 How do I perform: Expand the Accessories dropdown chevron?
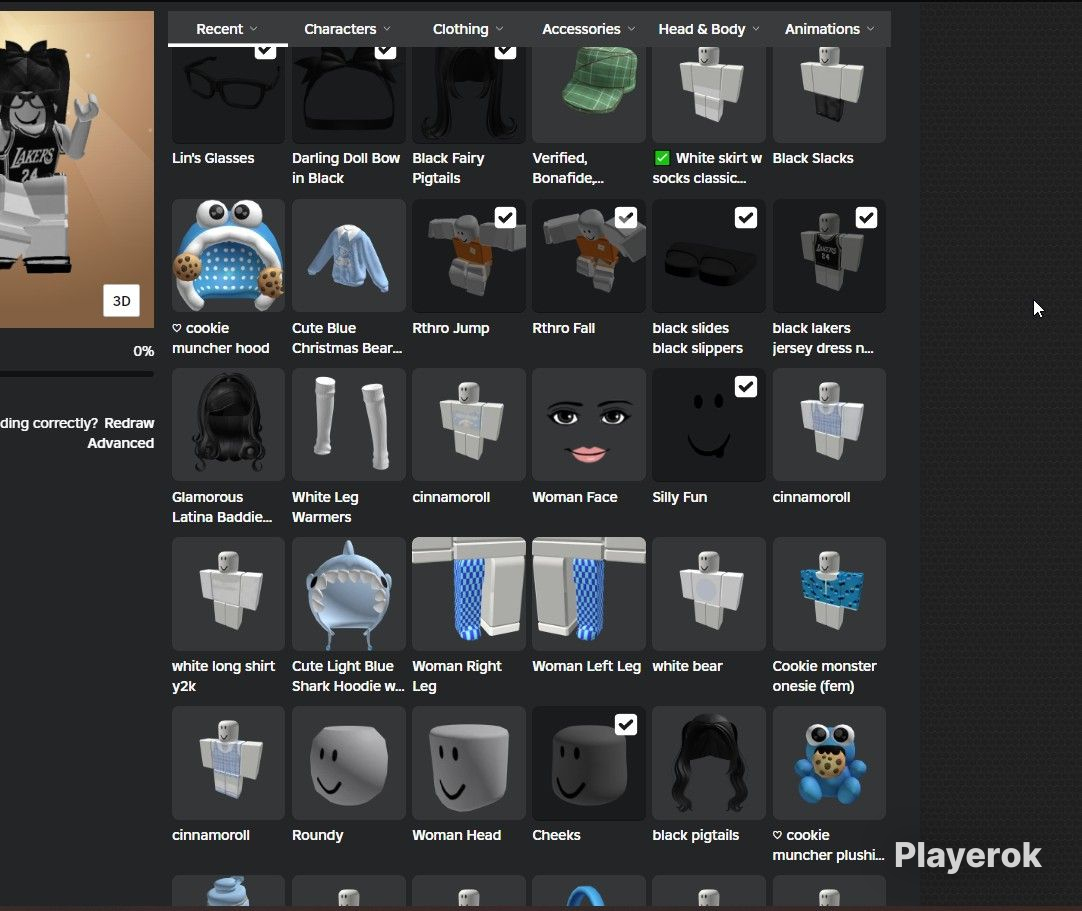point(631,29)
